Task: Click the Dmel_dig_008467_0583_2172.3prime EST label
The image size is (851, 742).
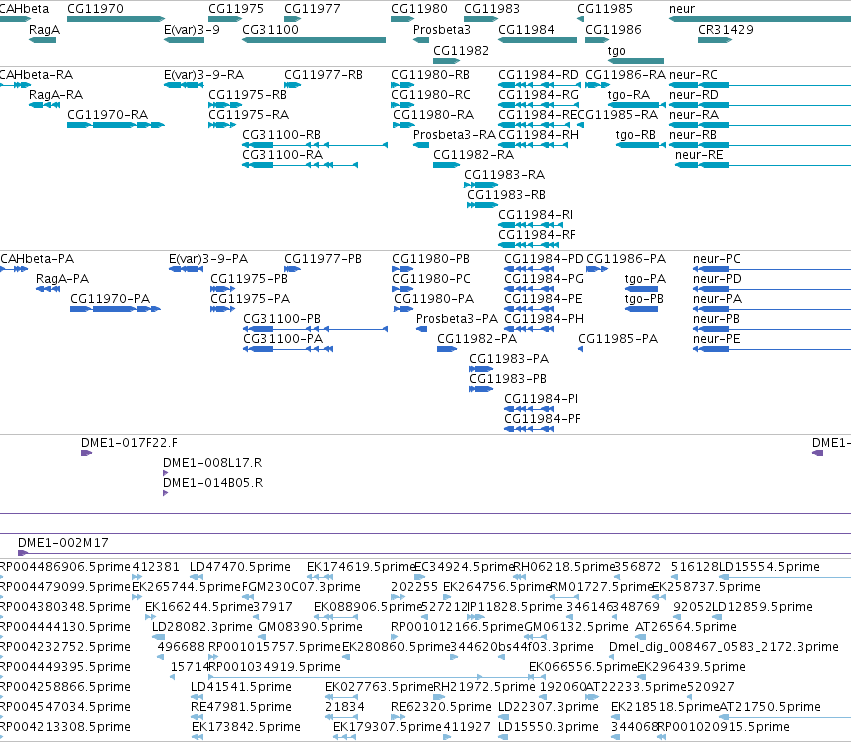Action: point(724,647)
